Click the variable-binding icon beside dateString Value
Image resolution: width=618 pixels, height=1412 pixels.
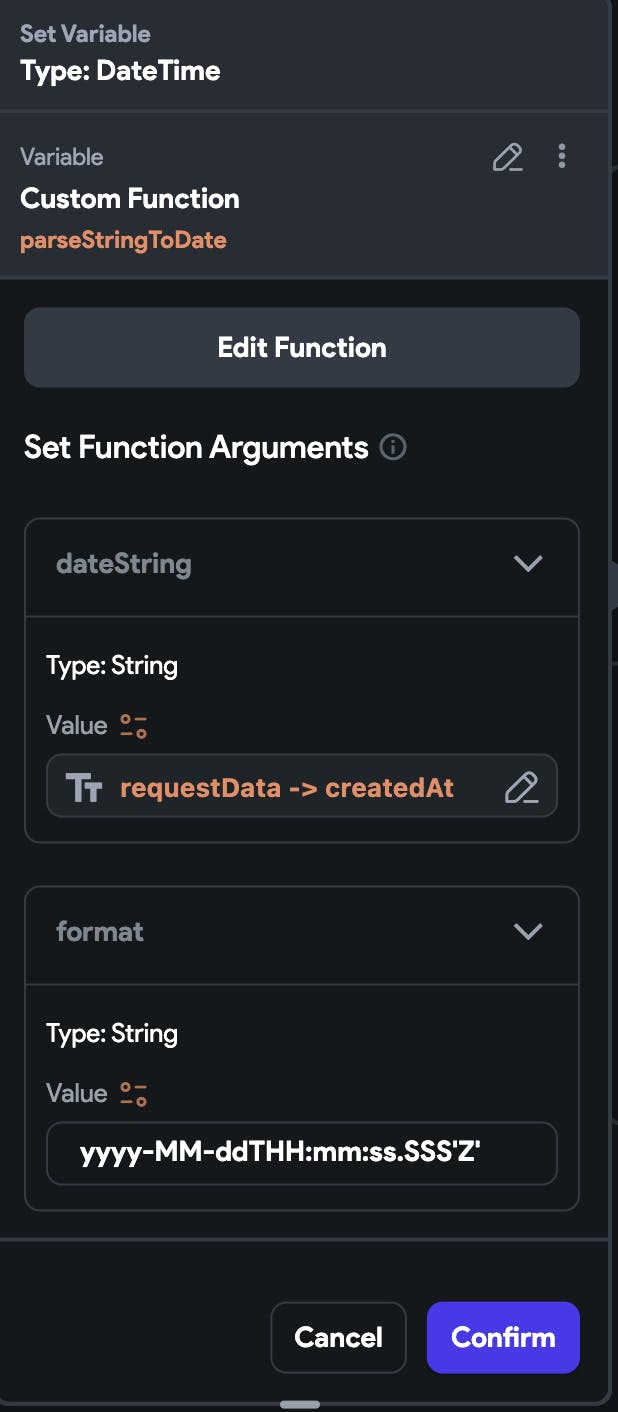134,726
